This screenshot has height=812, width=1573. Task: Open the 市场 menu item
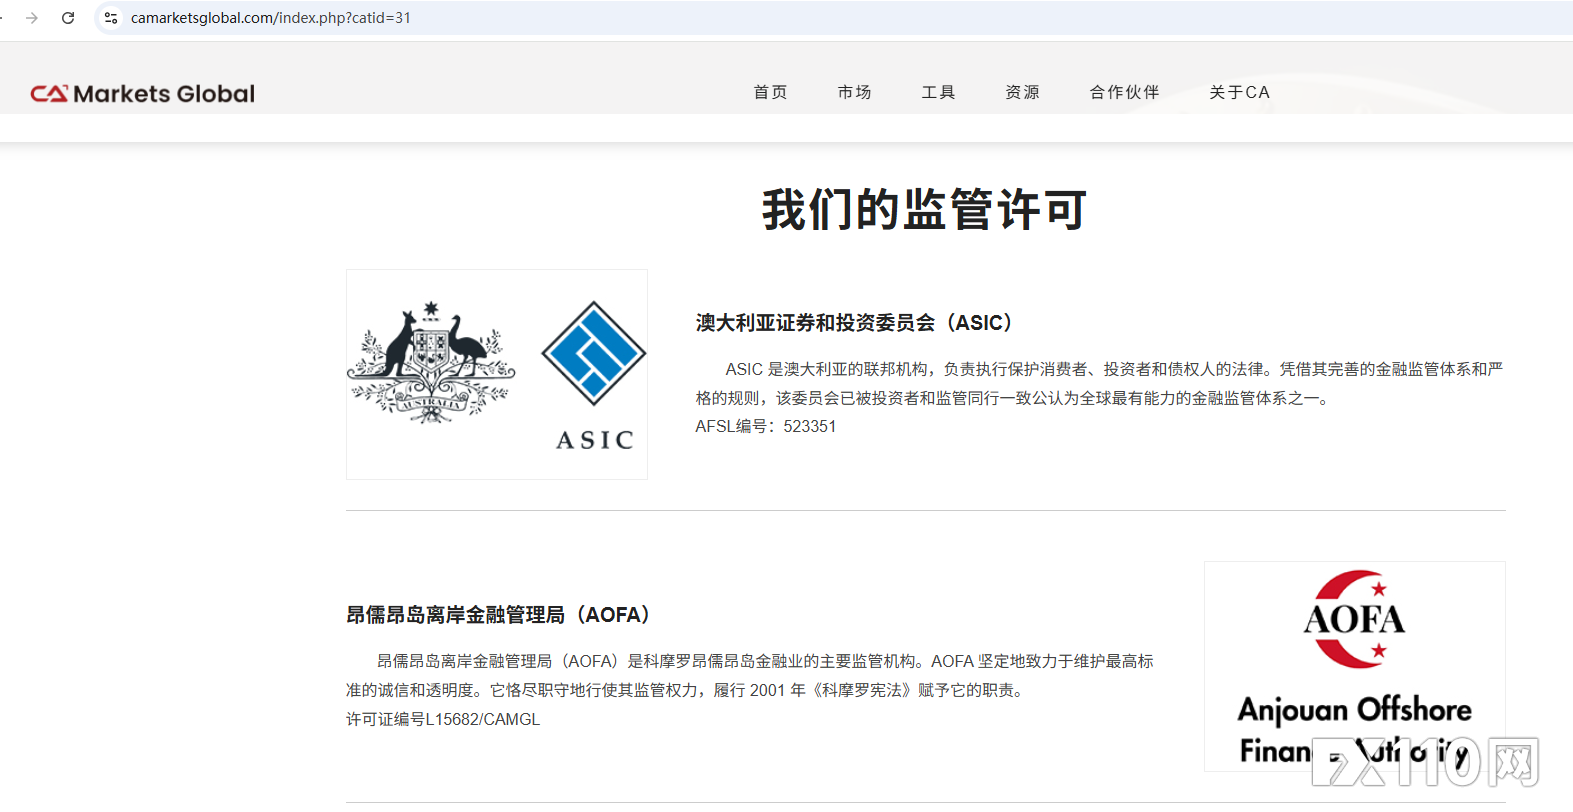(x=854, y=92)
